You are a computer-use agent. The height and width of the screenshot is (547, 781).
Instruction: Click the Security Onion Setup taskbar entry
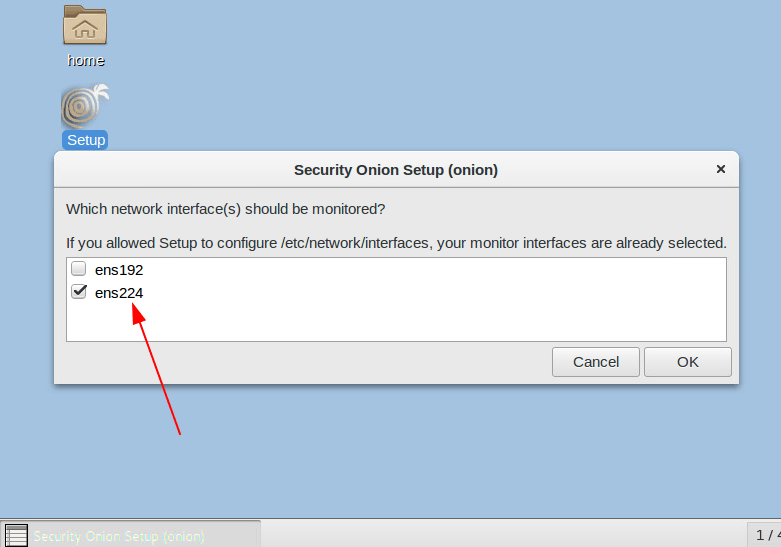pyautogui.click(x=130, y=536)
